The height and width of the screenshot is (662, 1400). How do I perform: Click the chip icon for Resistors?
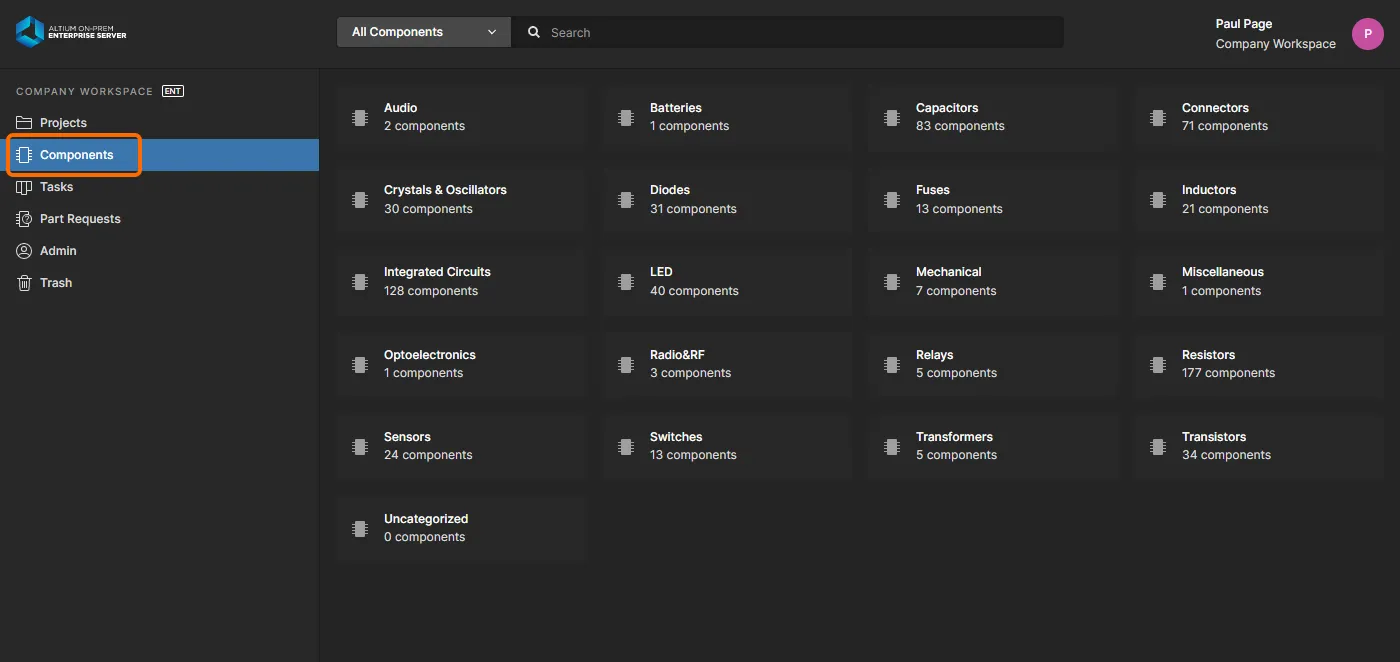tap(1158, 364)
